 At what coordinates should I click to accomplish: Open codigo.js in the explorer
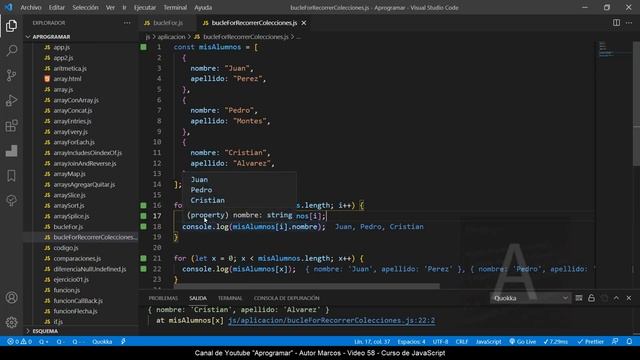[x=66, y=248]
